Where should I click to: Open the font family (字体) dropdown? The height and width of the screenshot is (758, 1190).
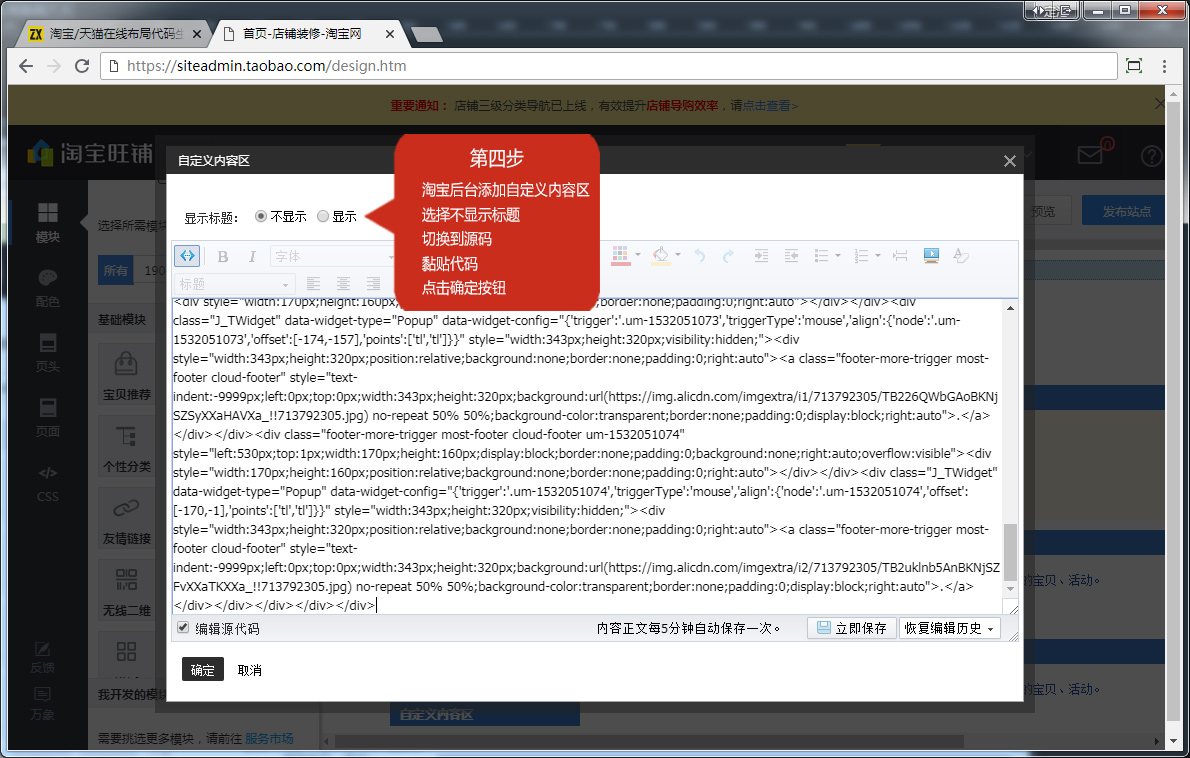tap(332, 256)
